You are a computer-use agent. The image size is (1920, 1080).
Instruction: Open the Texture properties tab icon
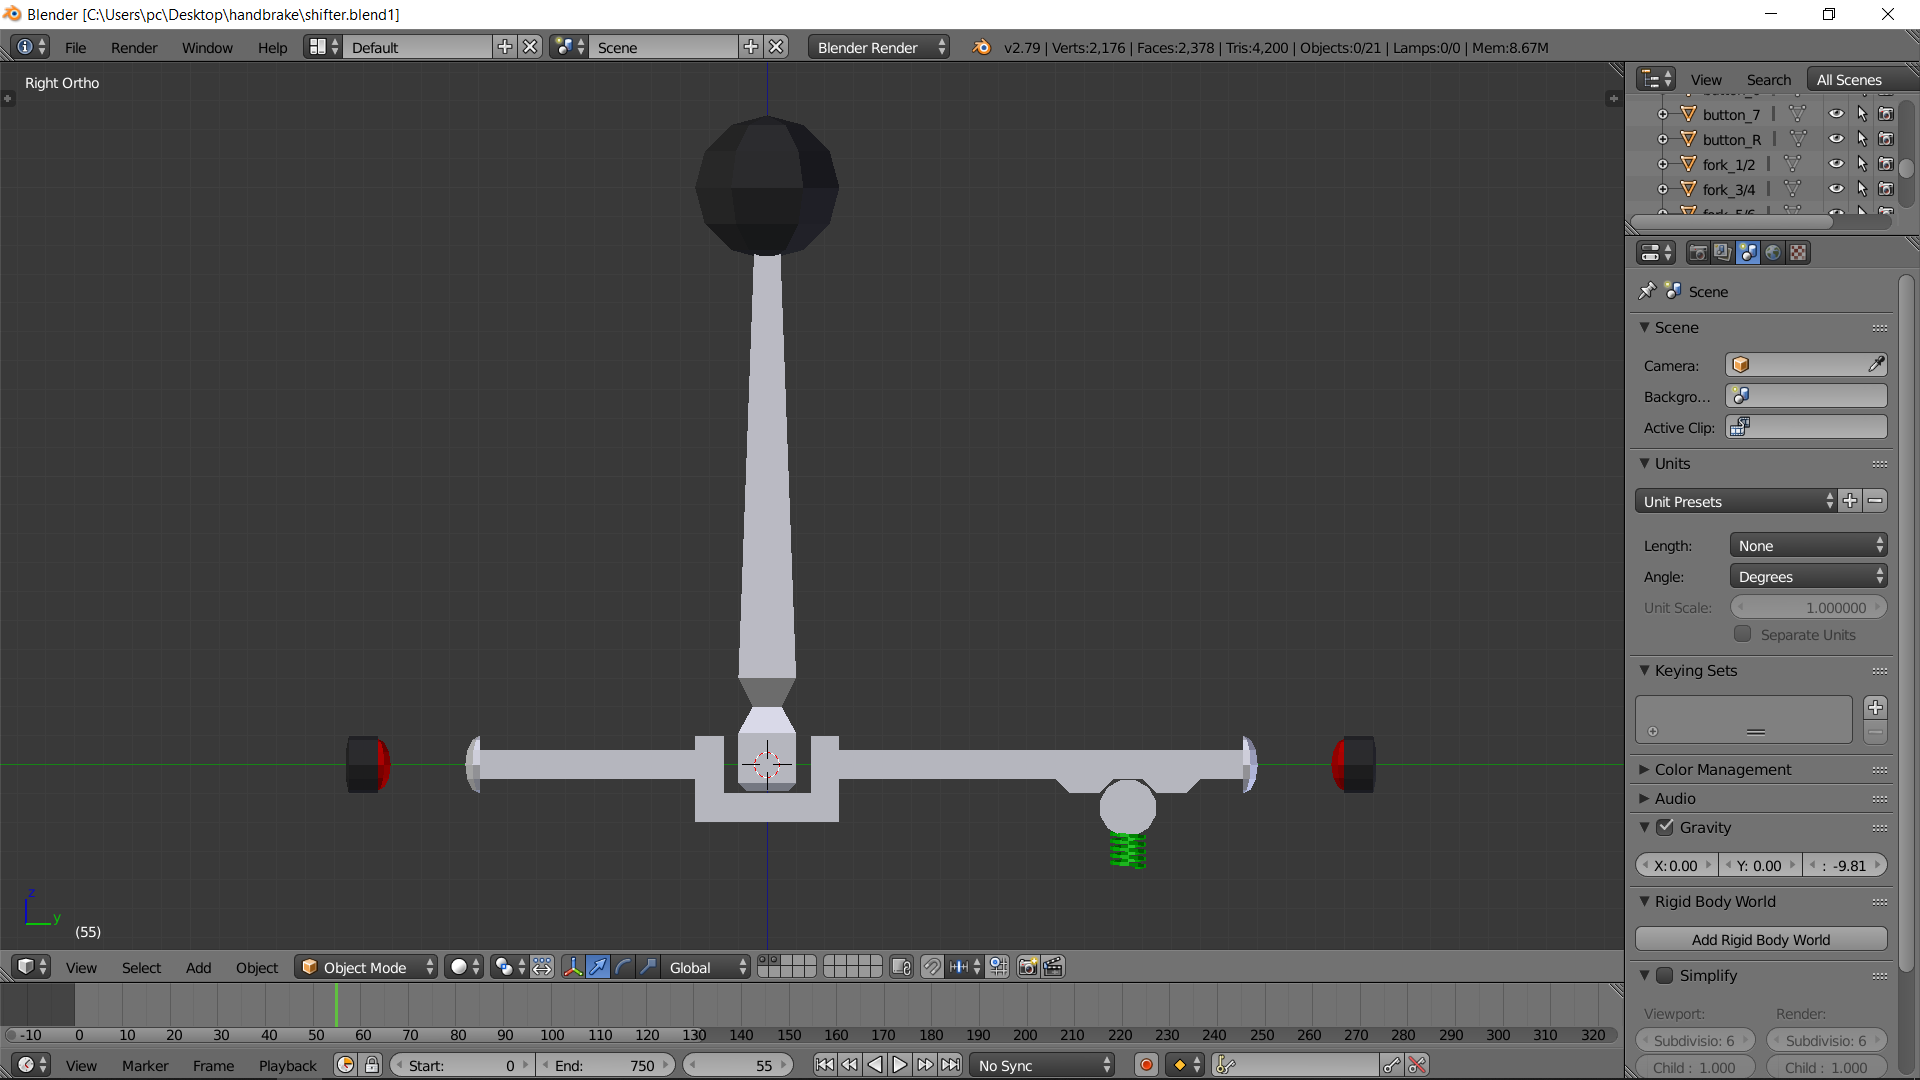(1798, 253)
